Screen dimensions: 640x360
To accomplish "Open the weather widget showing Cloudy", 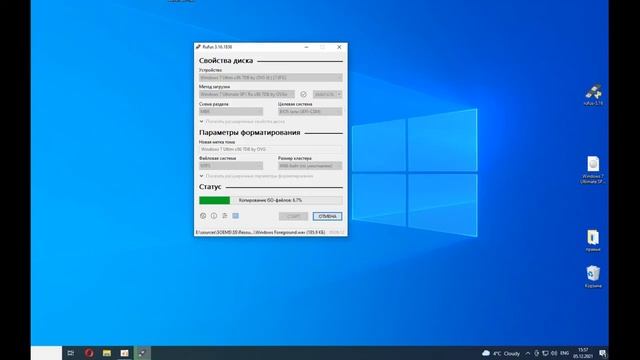I will 501,353.
